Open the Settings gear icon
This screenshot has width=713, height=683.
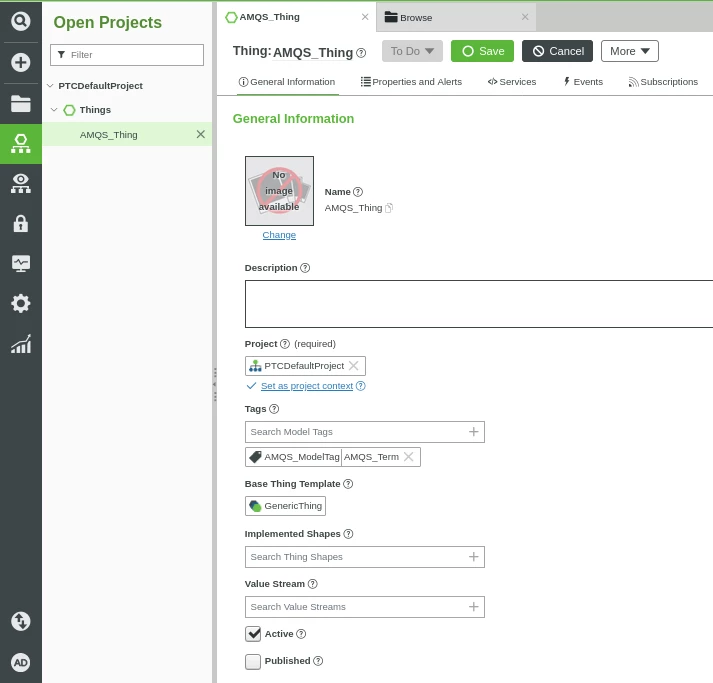click(x=20, y=303)
